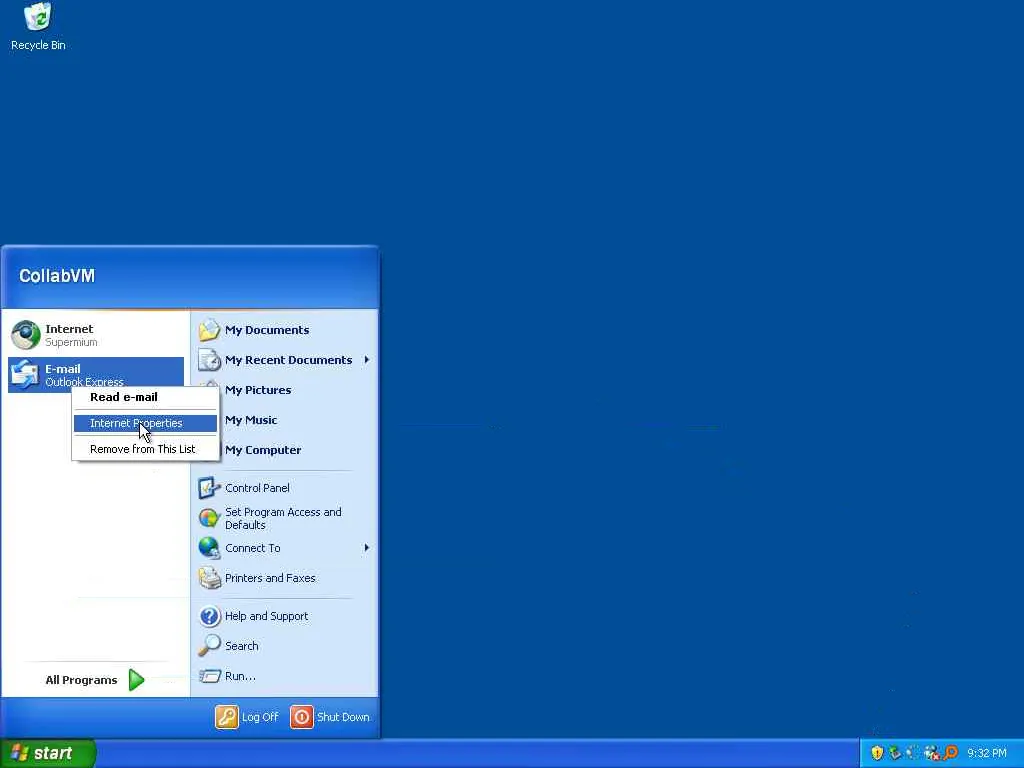Open My Documents folder
The image size is (1024, 768).
267,330
